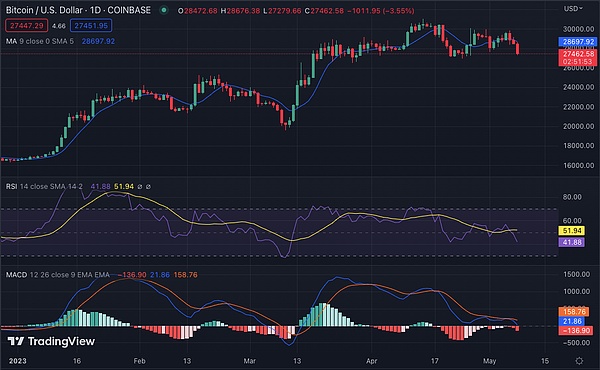Viewport: 600px width, 370px height.
Task: Click the 24000.00 price axis level
Action: click(578, 87)
